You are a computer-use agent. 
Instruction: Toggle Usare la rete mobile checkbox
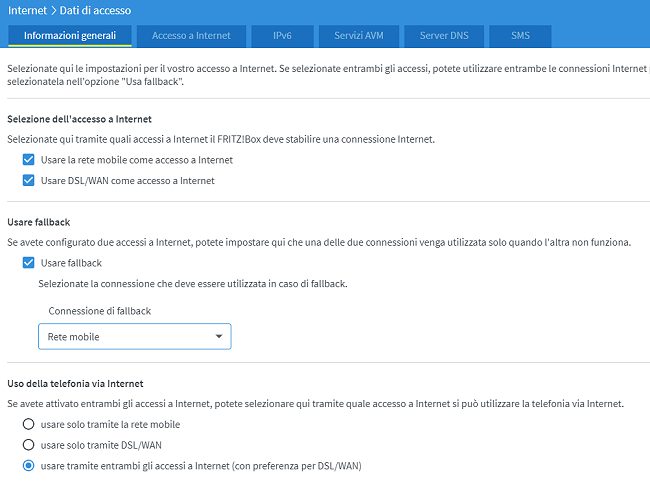[x=29, y=160]
